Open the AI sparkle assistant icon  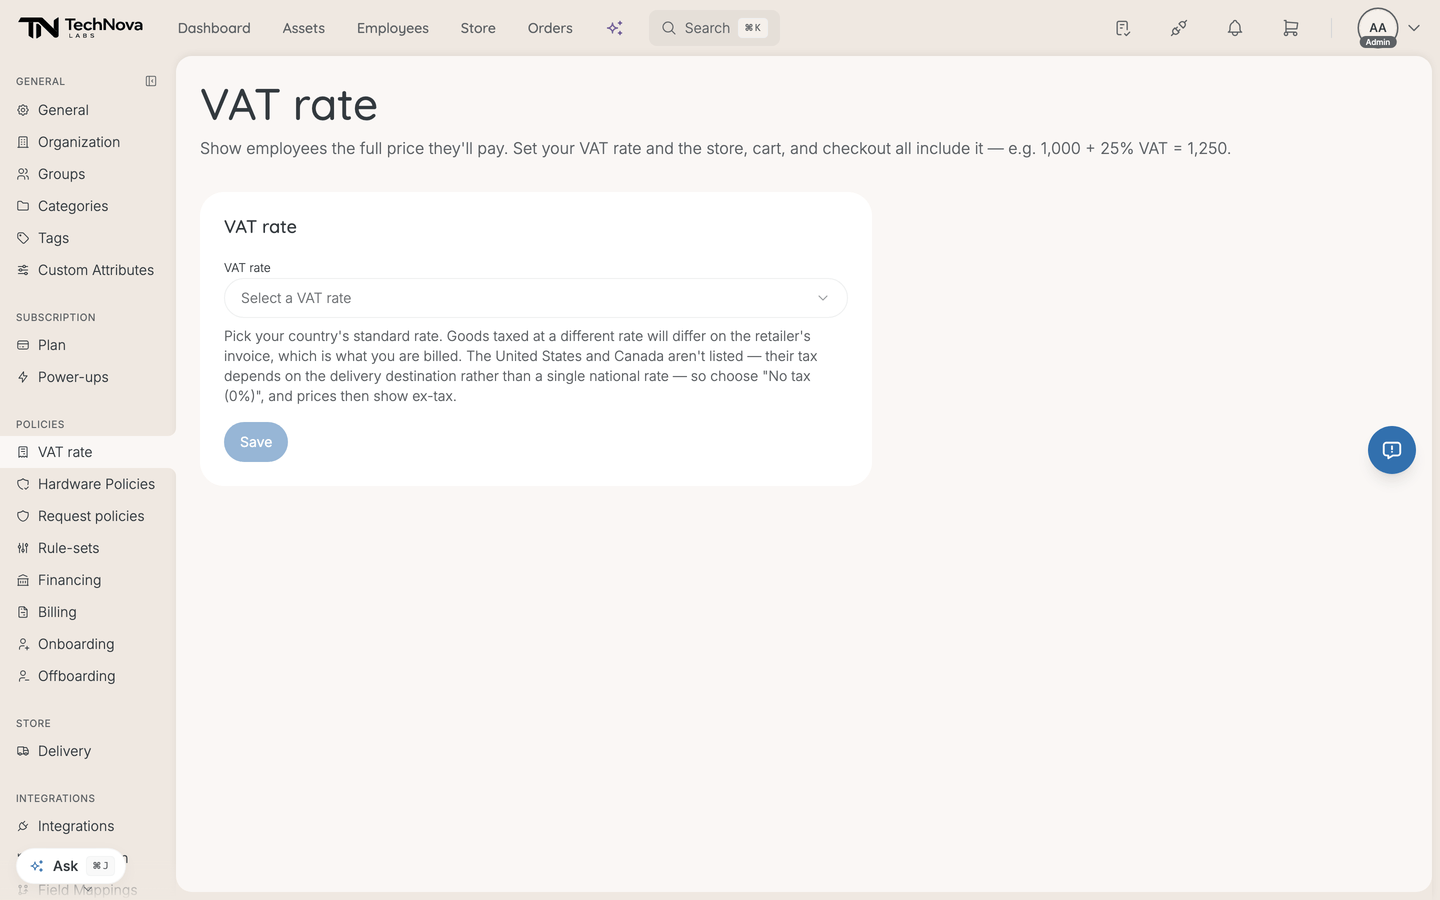pos(615,28)
